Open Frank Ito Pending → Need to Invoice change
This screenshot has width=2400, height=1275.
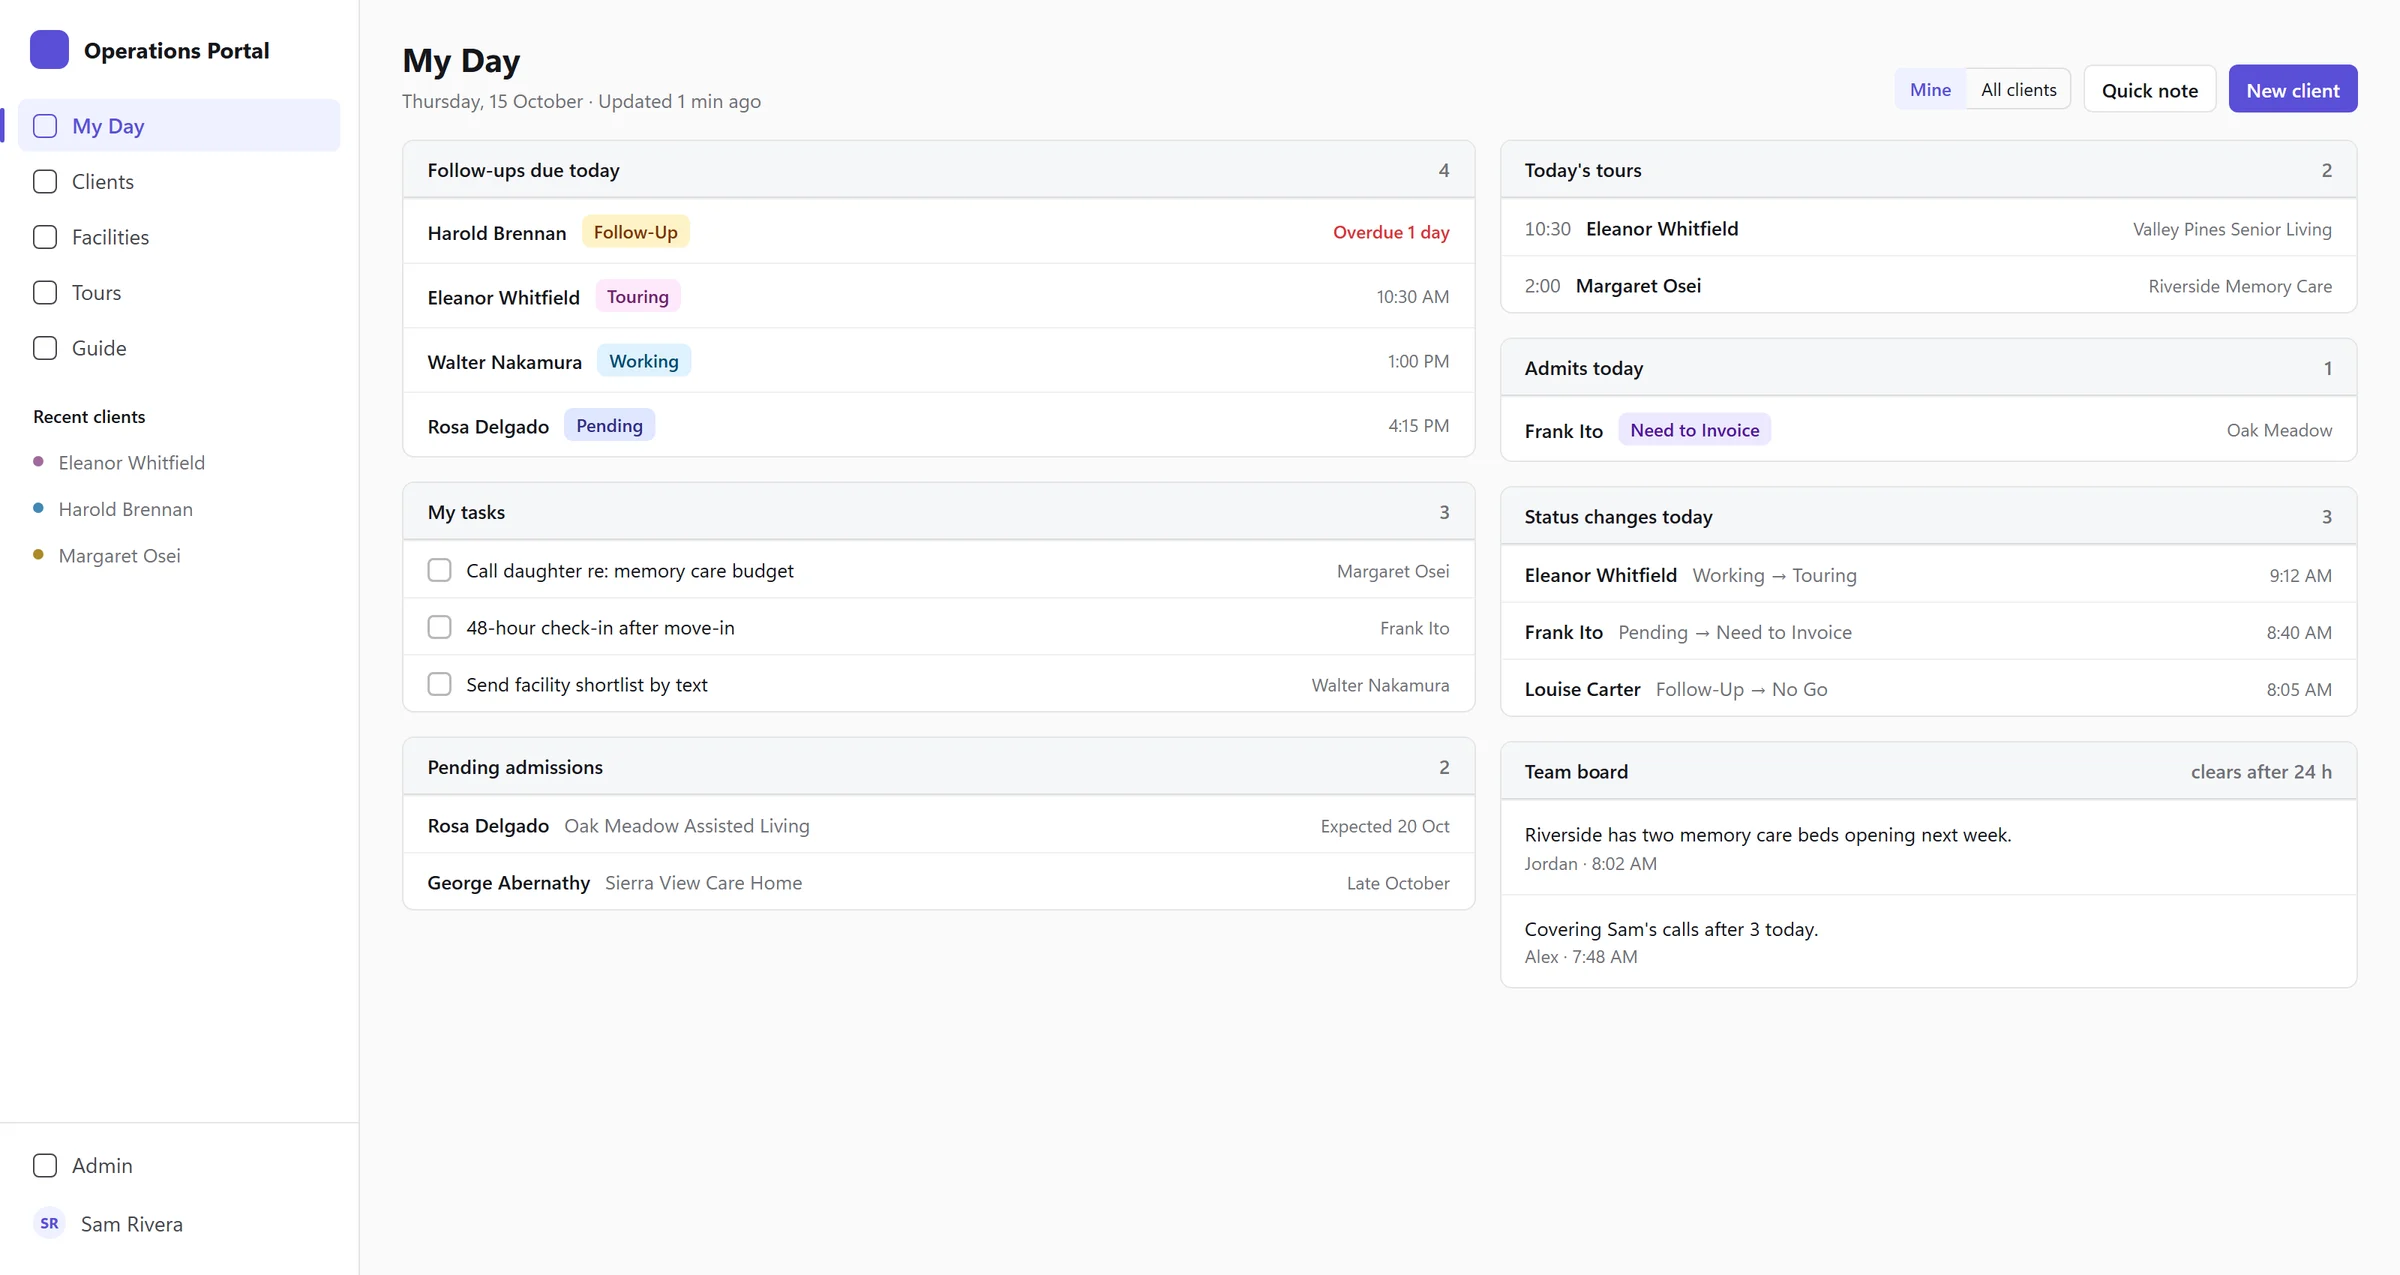[1928, 631]
